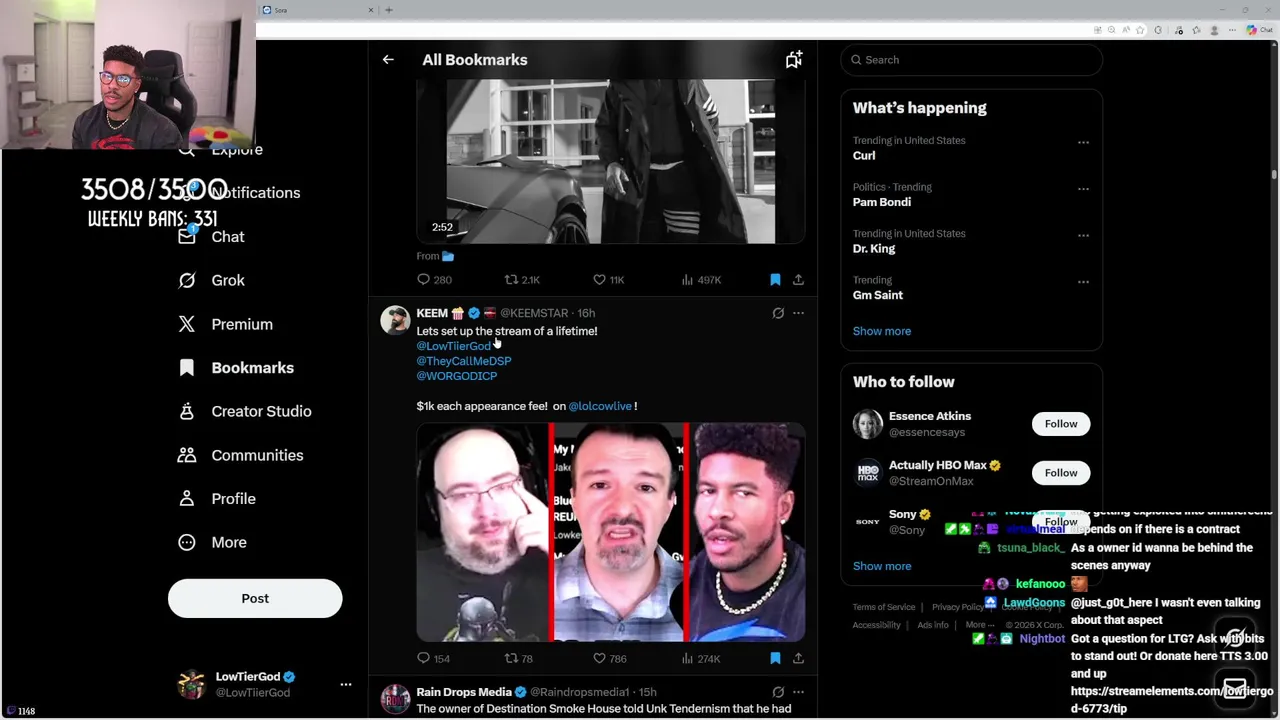
Task: Focus the Search field
Action: coord(971,60)
